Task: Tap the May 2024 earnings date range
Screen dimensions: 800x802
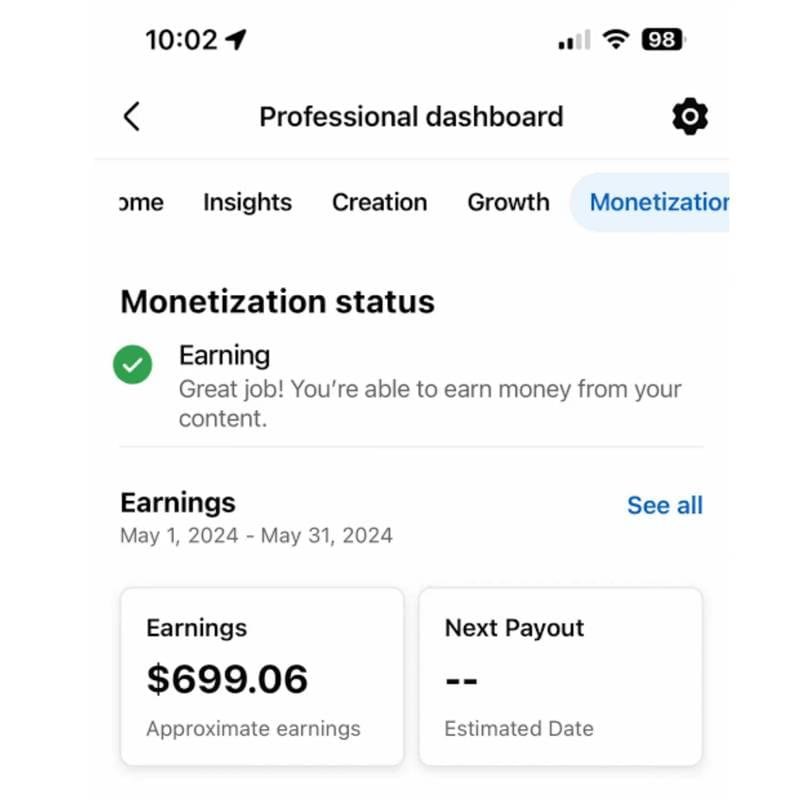Action: tap(256, 535)
